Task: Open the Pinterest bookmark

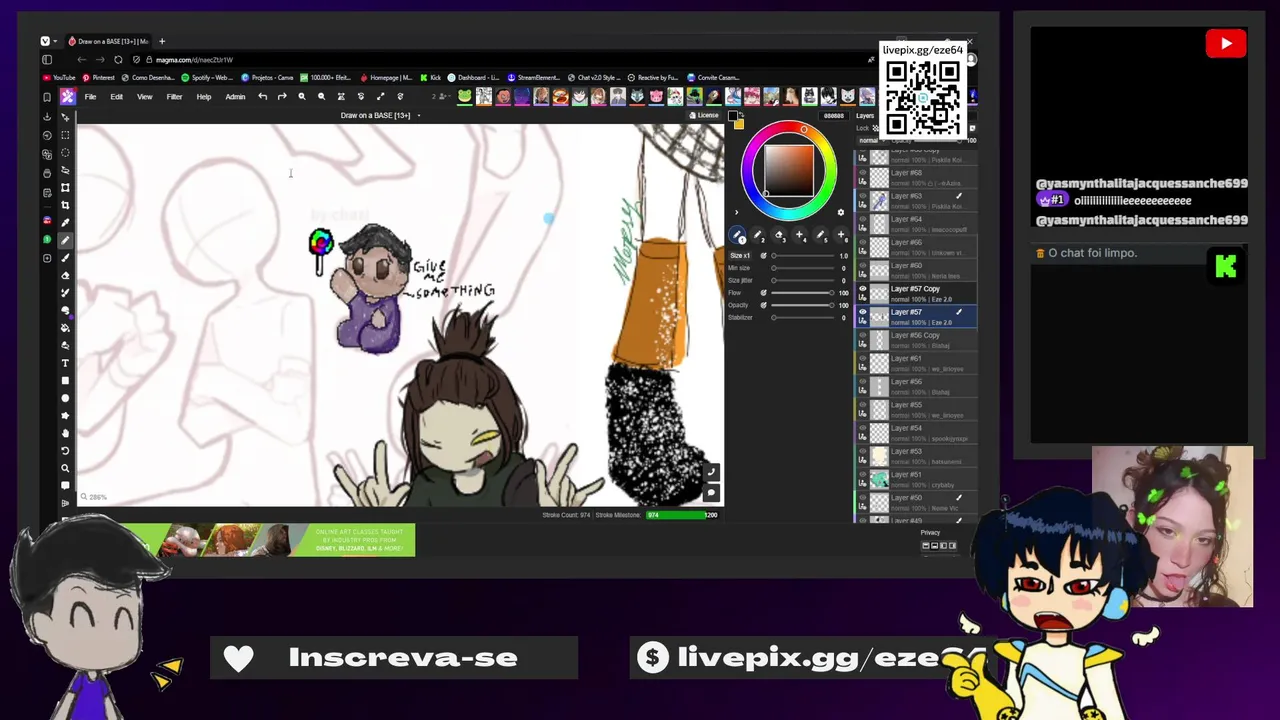Action: [x=99, y=78]
